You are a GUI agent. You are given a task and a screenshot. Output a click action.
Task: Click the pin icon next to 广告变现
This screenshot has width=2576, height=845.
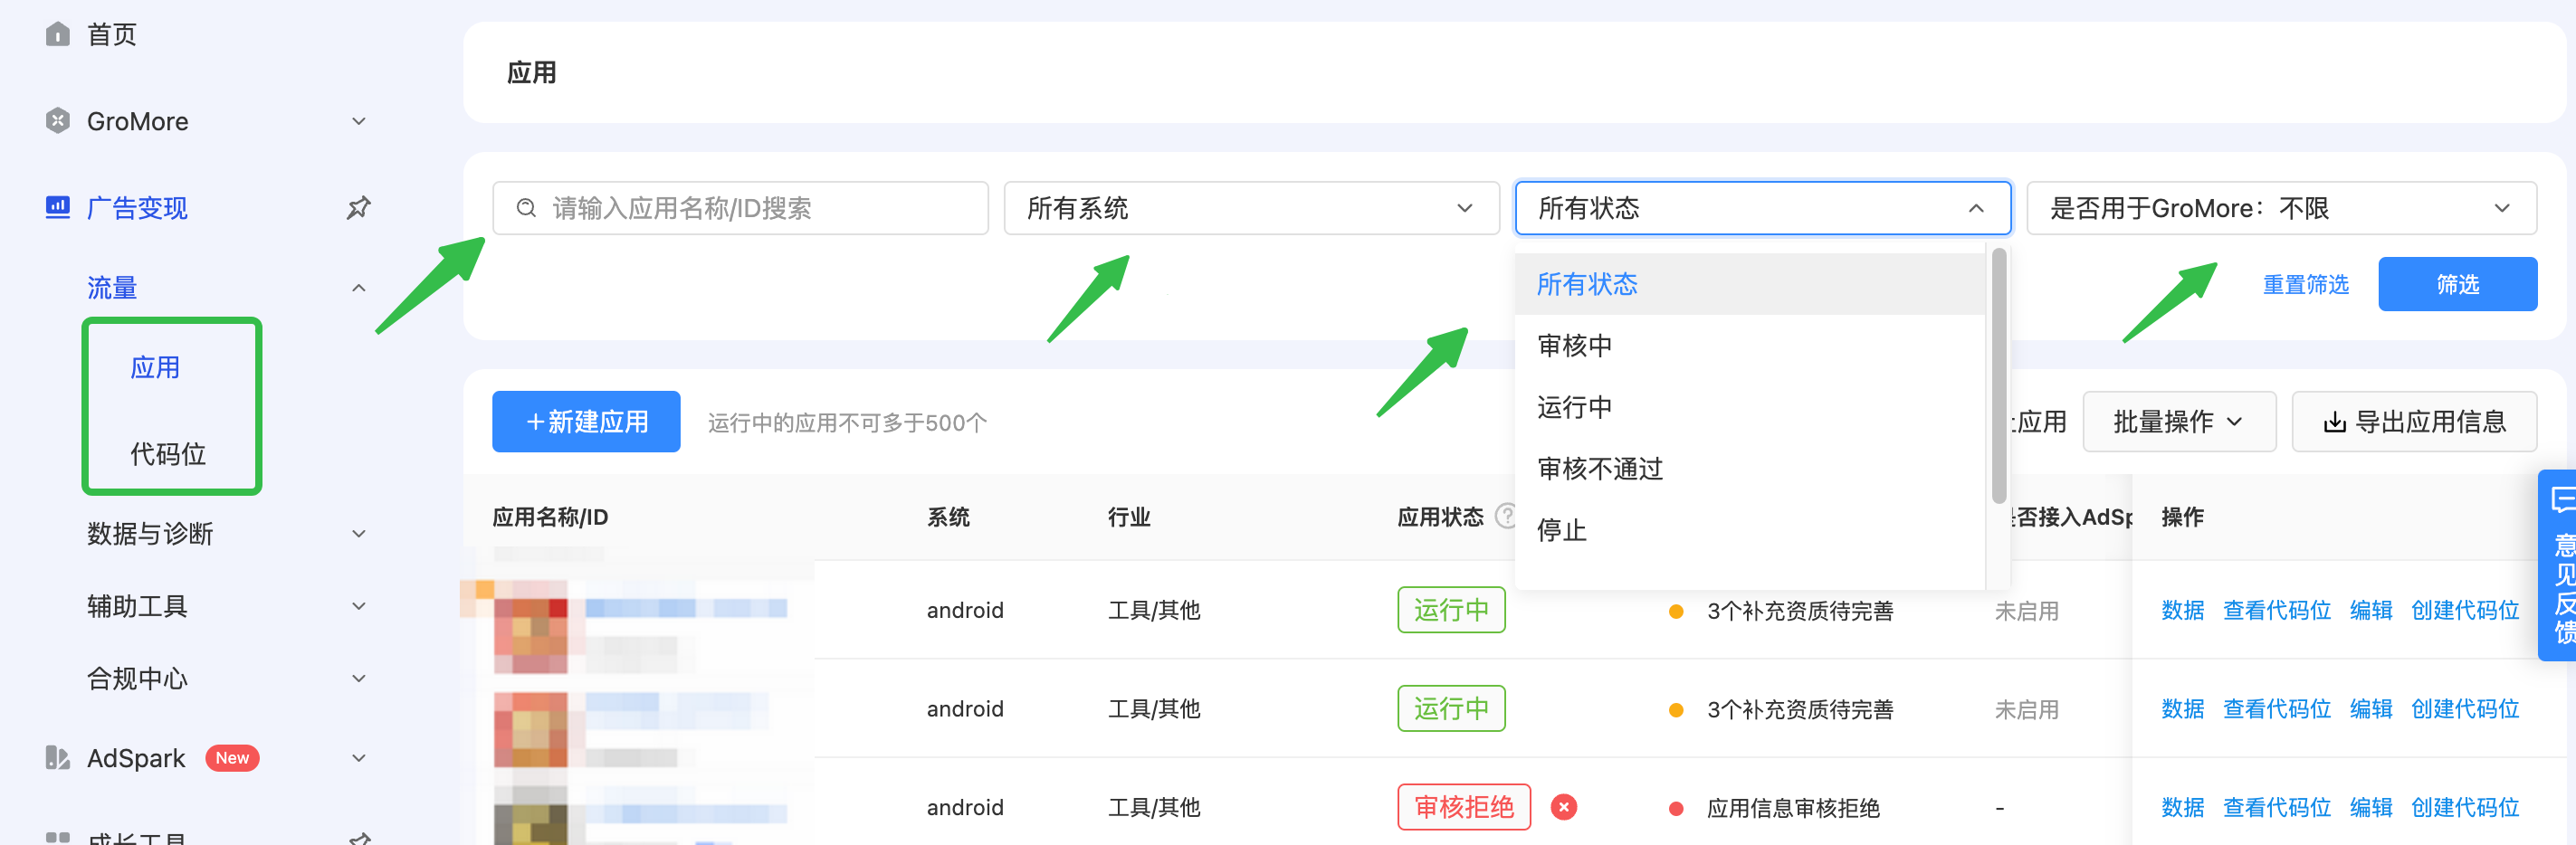tap(359, 207)
